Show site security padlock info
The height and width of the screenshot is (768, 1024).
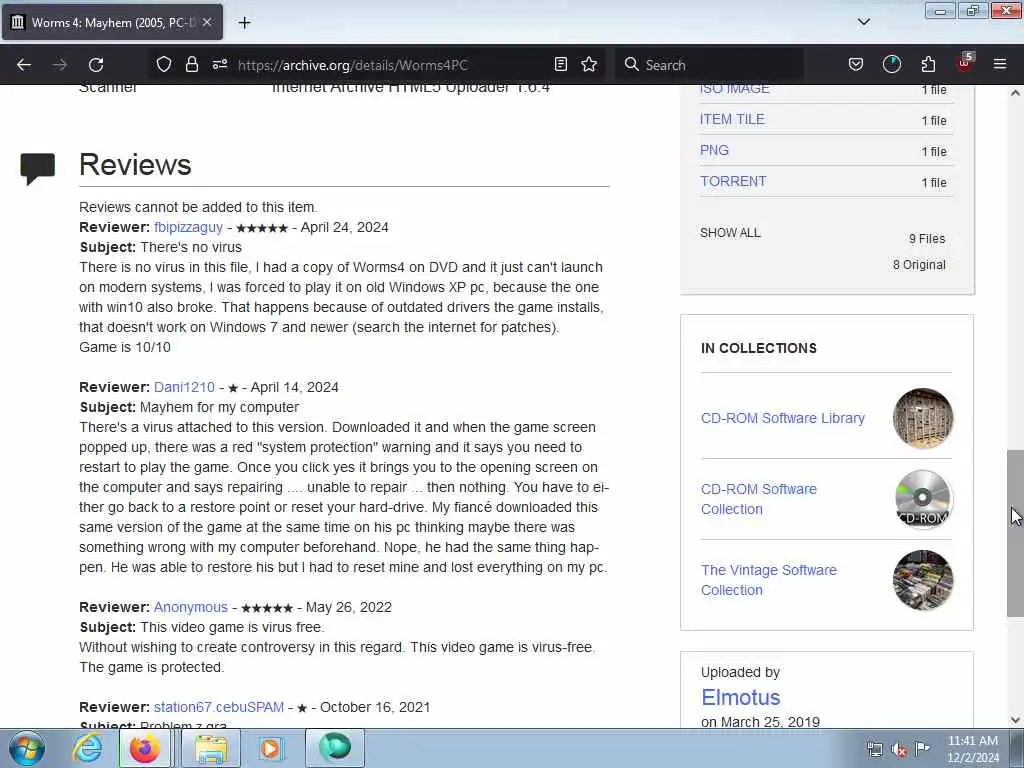click(x=191, y=64)
